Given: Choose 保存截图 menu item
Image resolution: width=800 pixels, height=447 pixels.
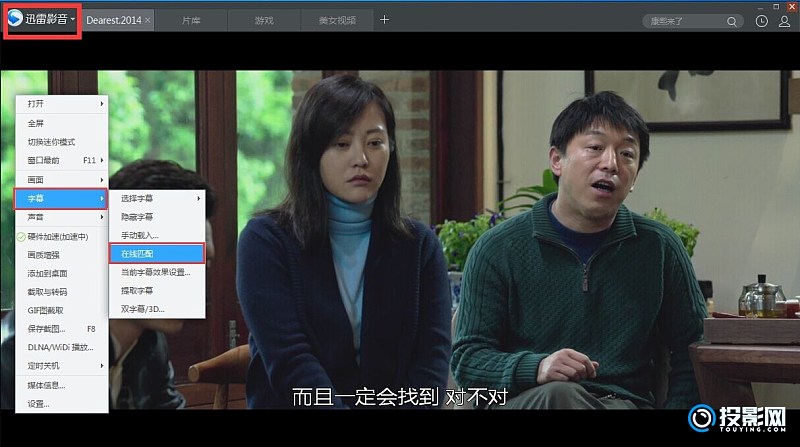Looking at the screenshot, I should 62,329.
